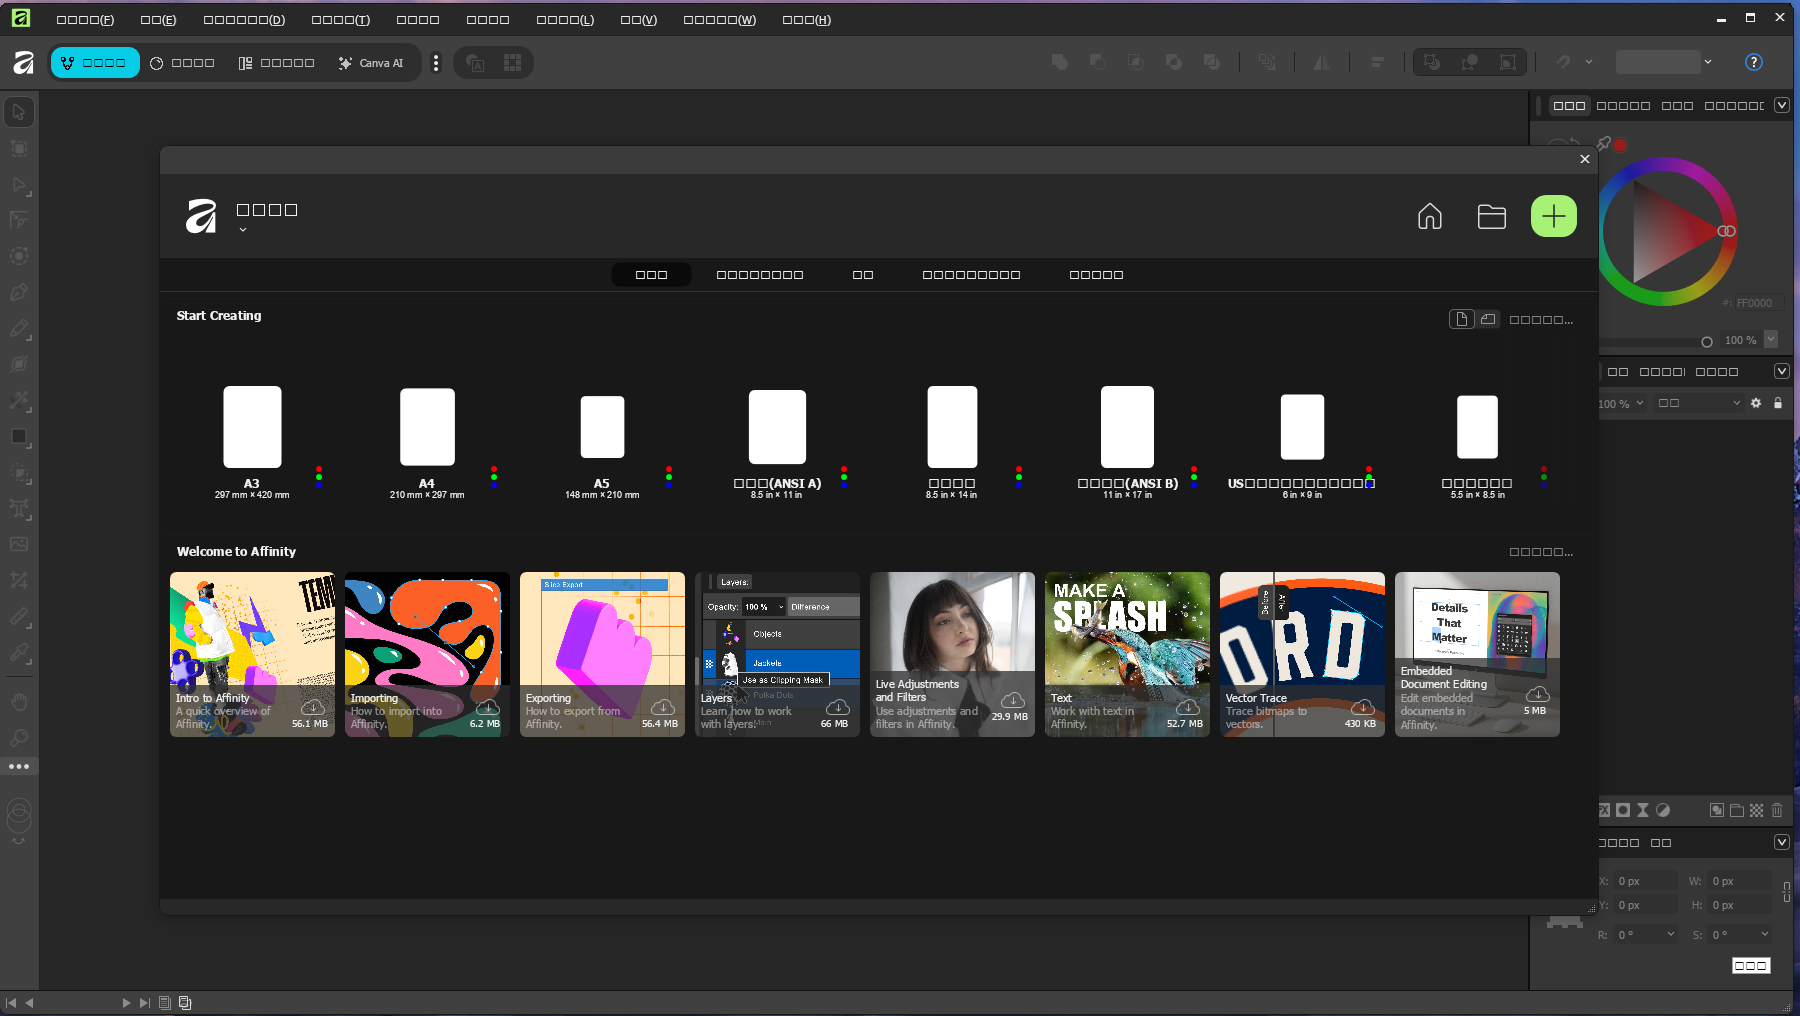Open the Intro to Affinity sample

click(252, 654)
